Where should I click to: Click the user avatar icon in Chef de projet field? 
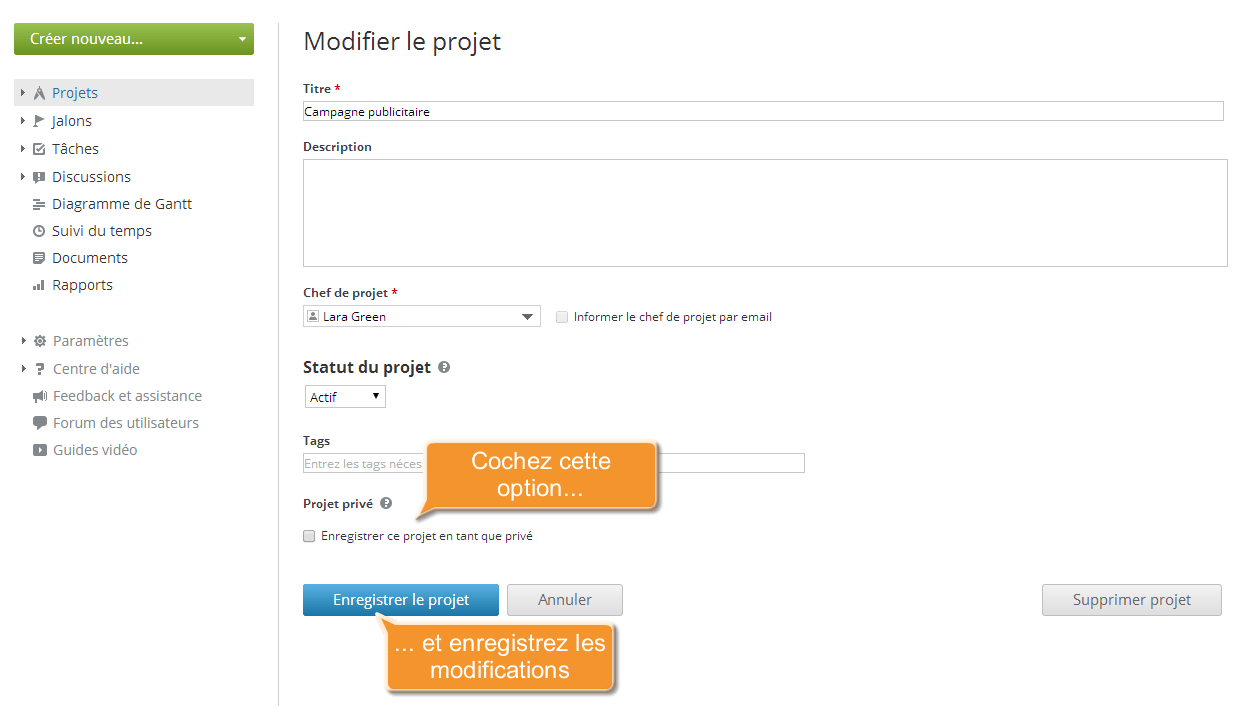tap(312, 316)
